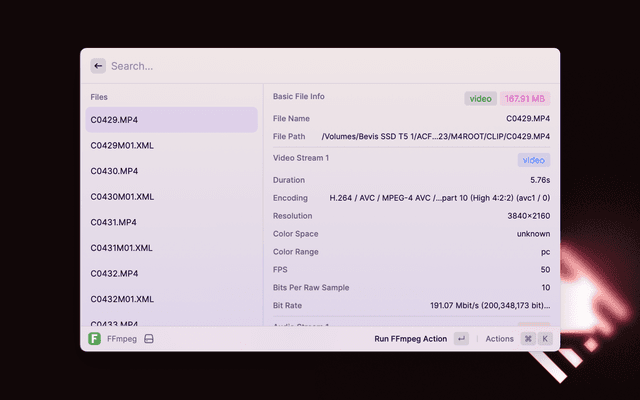Click the blue video tag in Video Stream 1
Screen dimensions: 640x400
(533, 160)
